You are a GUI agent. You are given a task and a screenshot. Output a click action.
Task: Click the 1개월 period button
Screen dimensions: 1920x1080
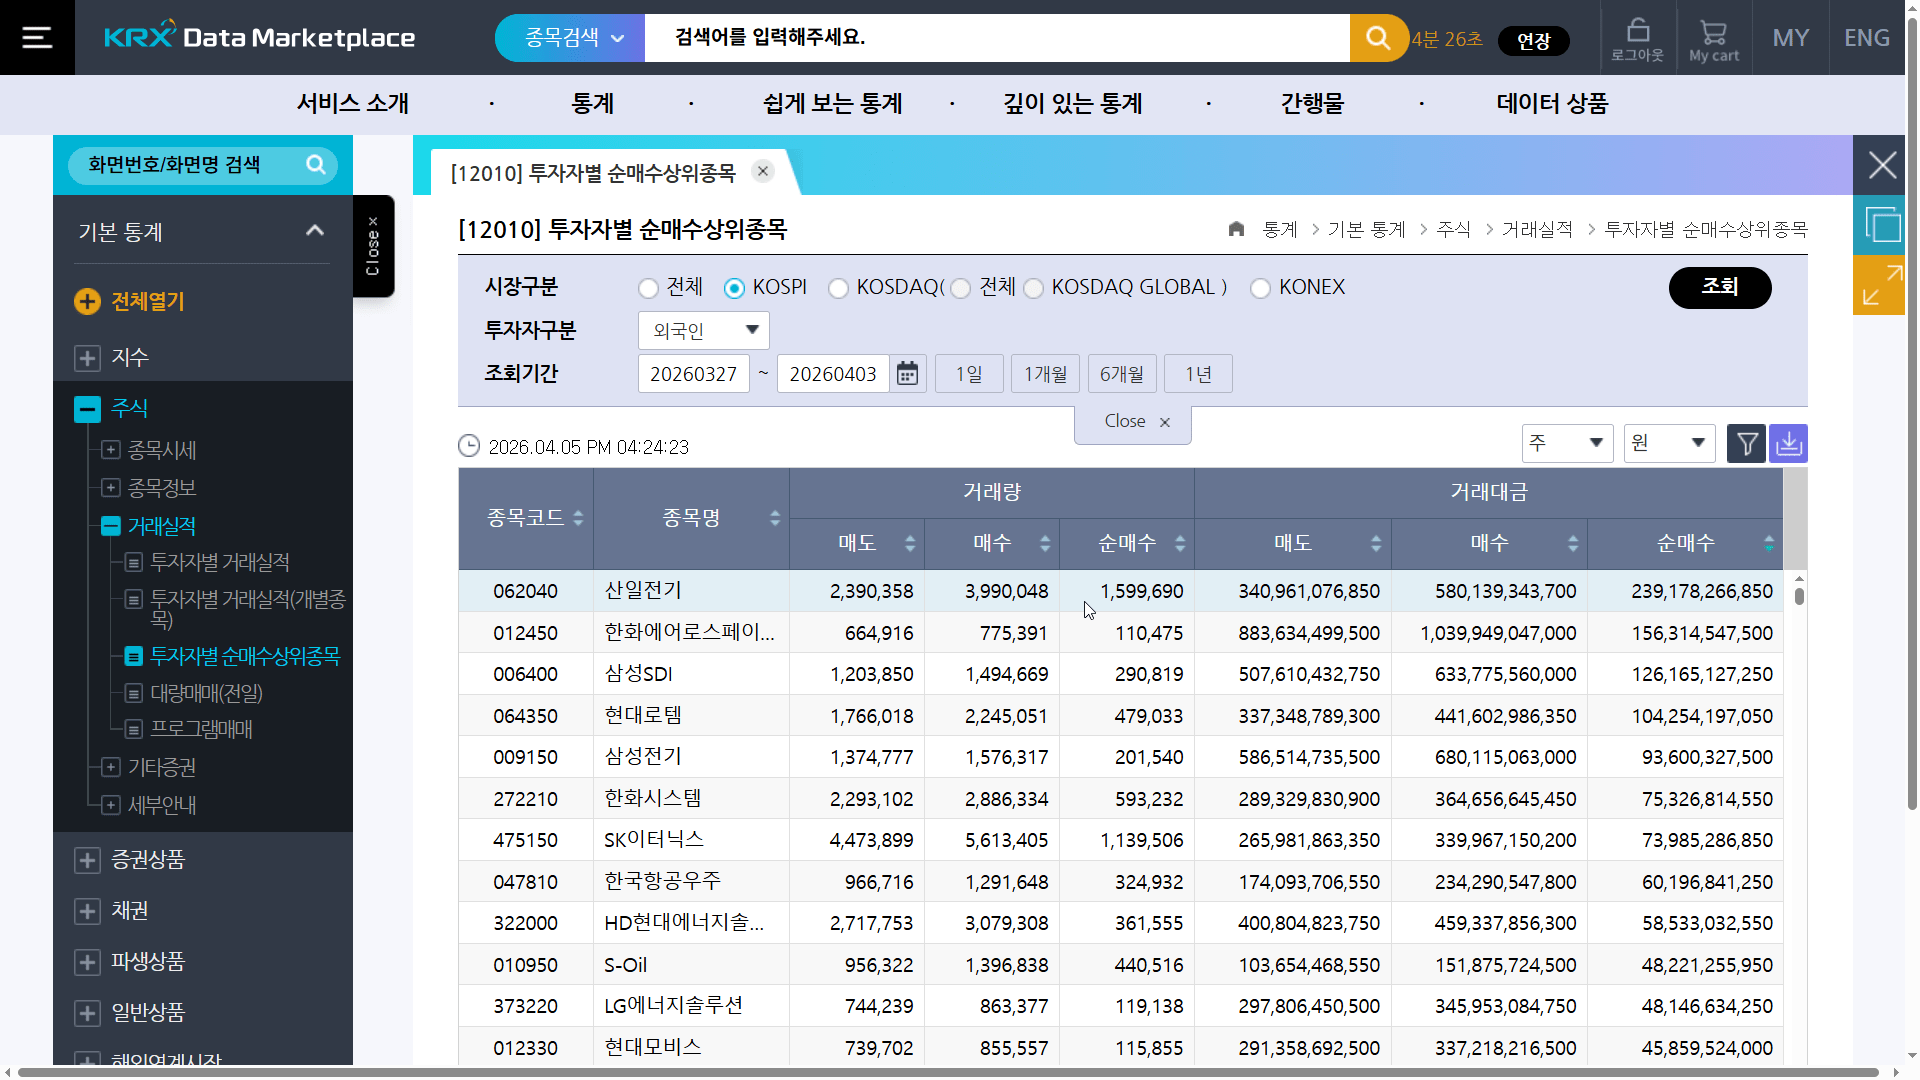tap(1044, 373)
